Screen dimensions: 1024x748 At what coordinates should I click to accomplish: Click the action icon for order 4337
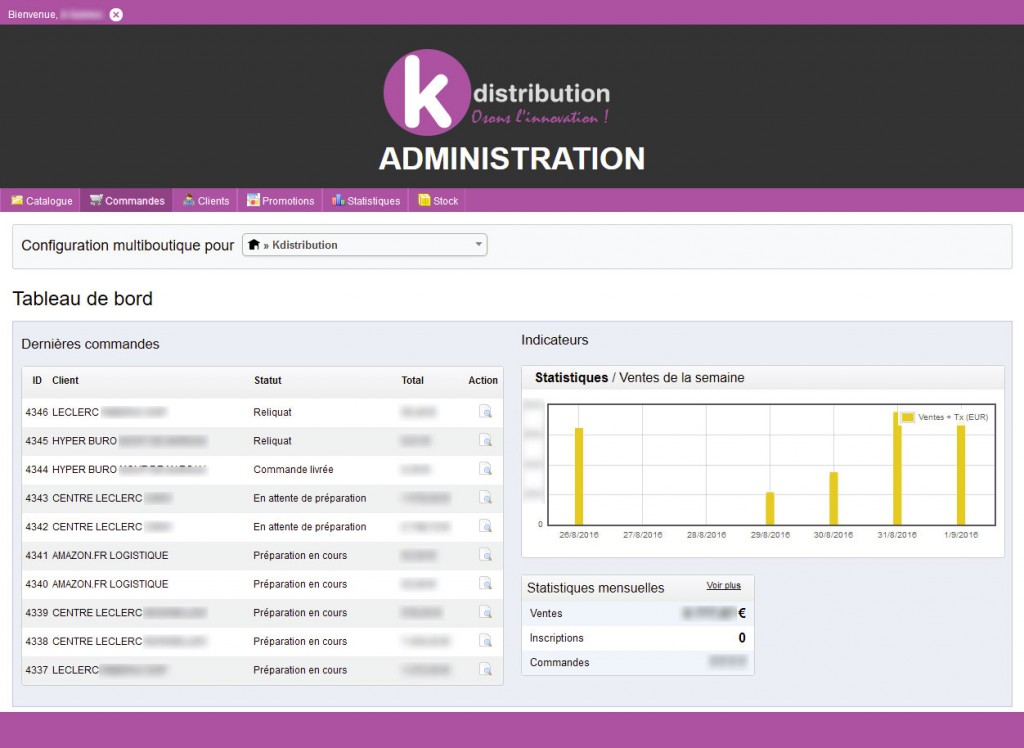(x=485, y=670)
